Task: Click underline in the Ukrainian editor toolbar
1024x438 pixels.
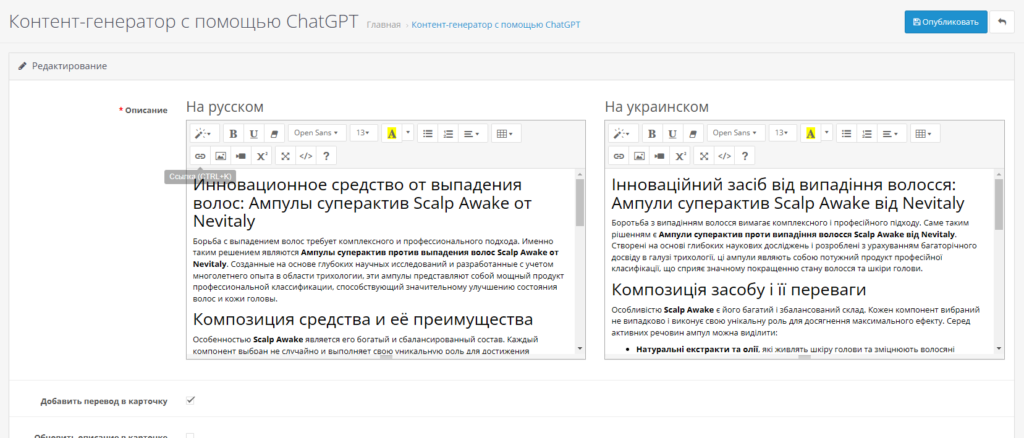Action: (x=673, y=133)
